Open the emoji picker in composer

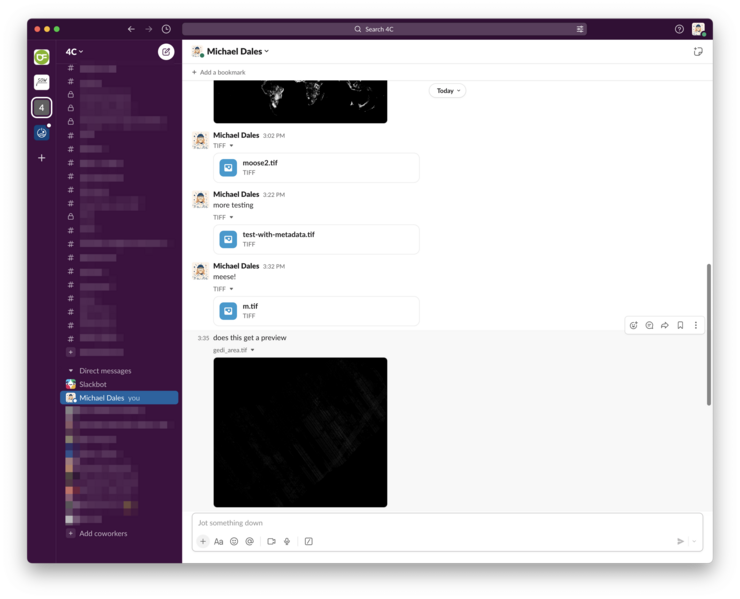(234, 541)
